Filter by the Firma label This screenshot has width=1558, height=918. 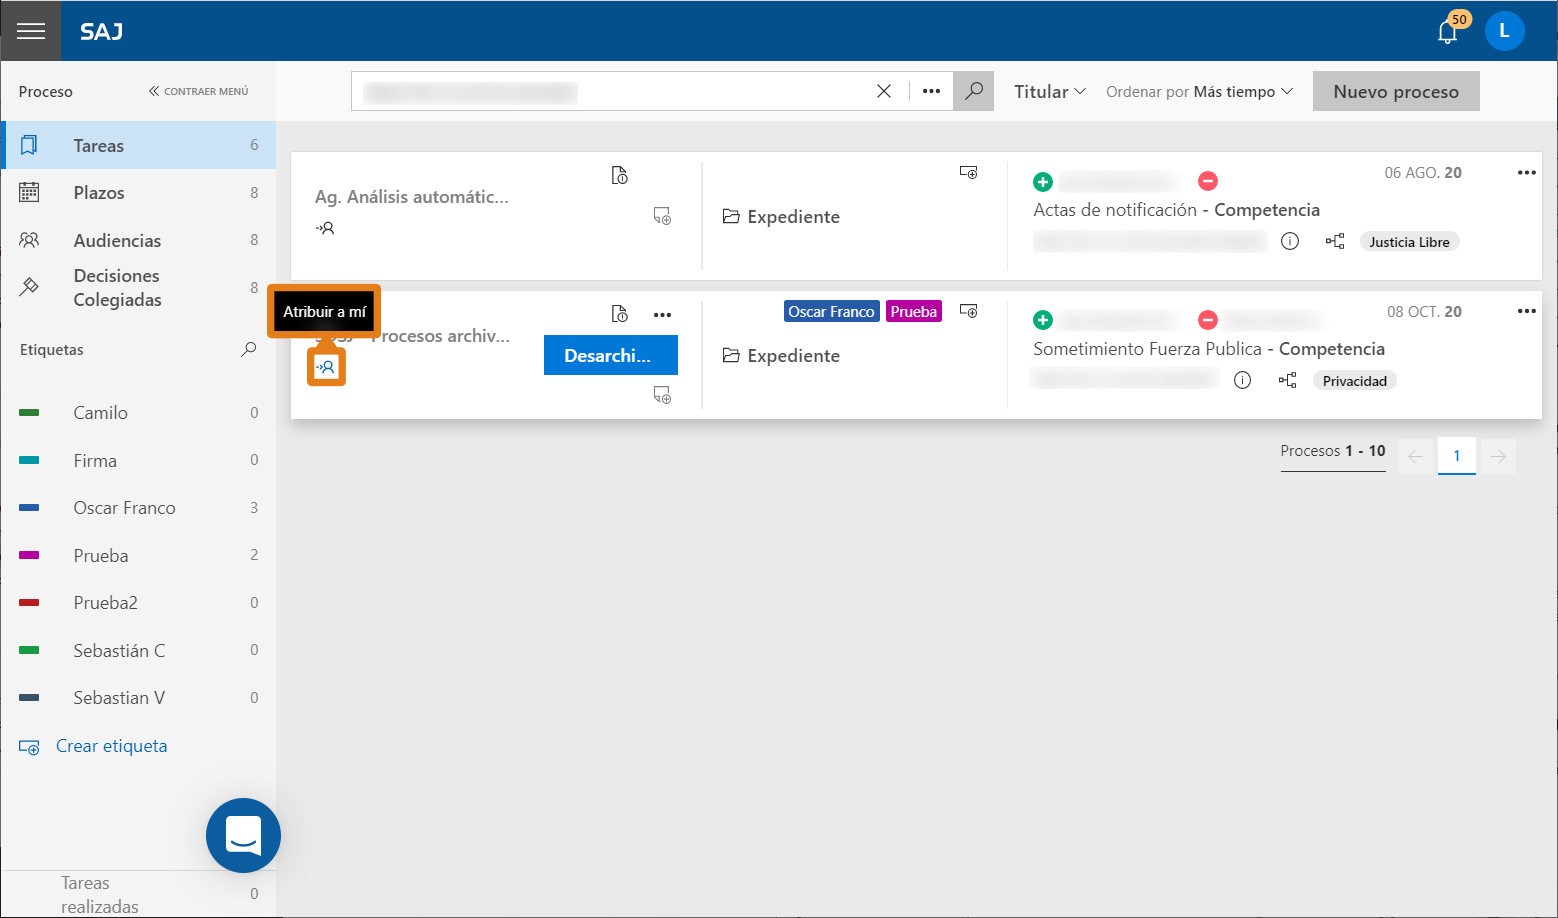pos(138,460)
